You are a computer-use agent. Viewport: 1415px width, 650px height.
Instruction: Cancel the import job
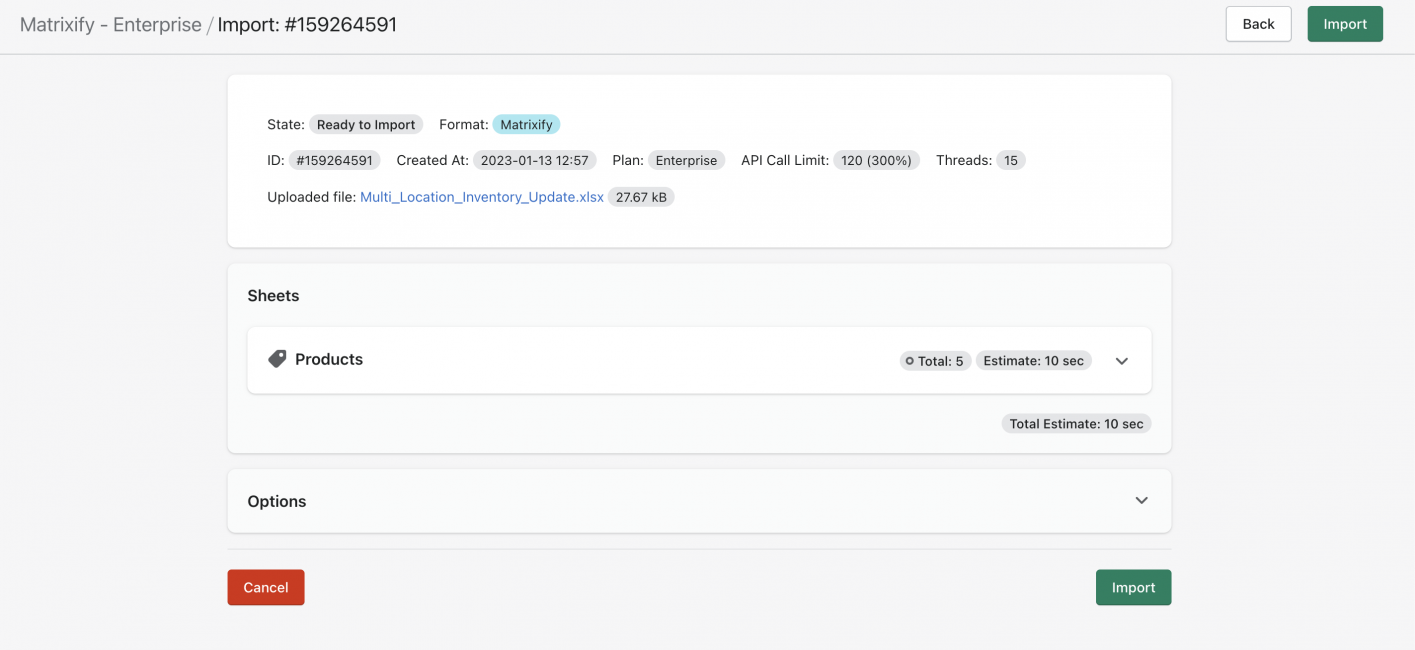(x=265, y=587)
